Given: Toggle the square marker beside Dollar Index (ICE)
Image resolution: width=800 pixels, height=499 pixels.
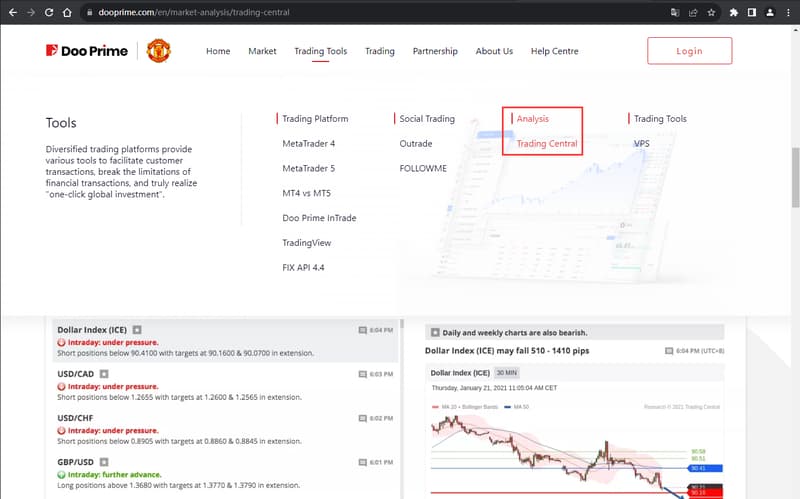Looking at the screenshot, I should click(x=138, y=329).
